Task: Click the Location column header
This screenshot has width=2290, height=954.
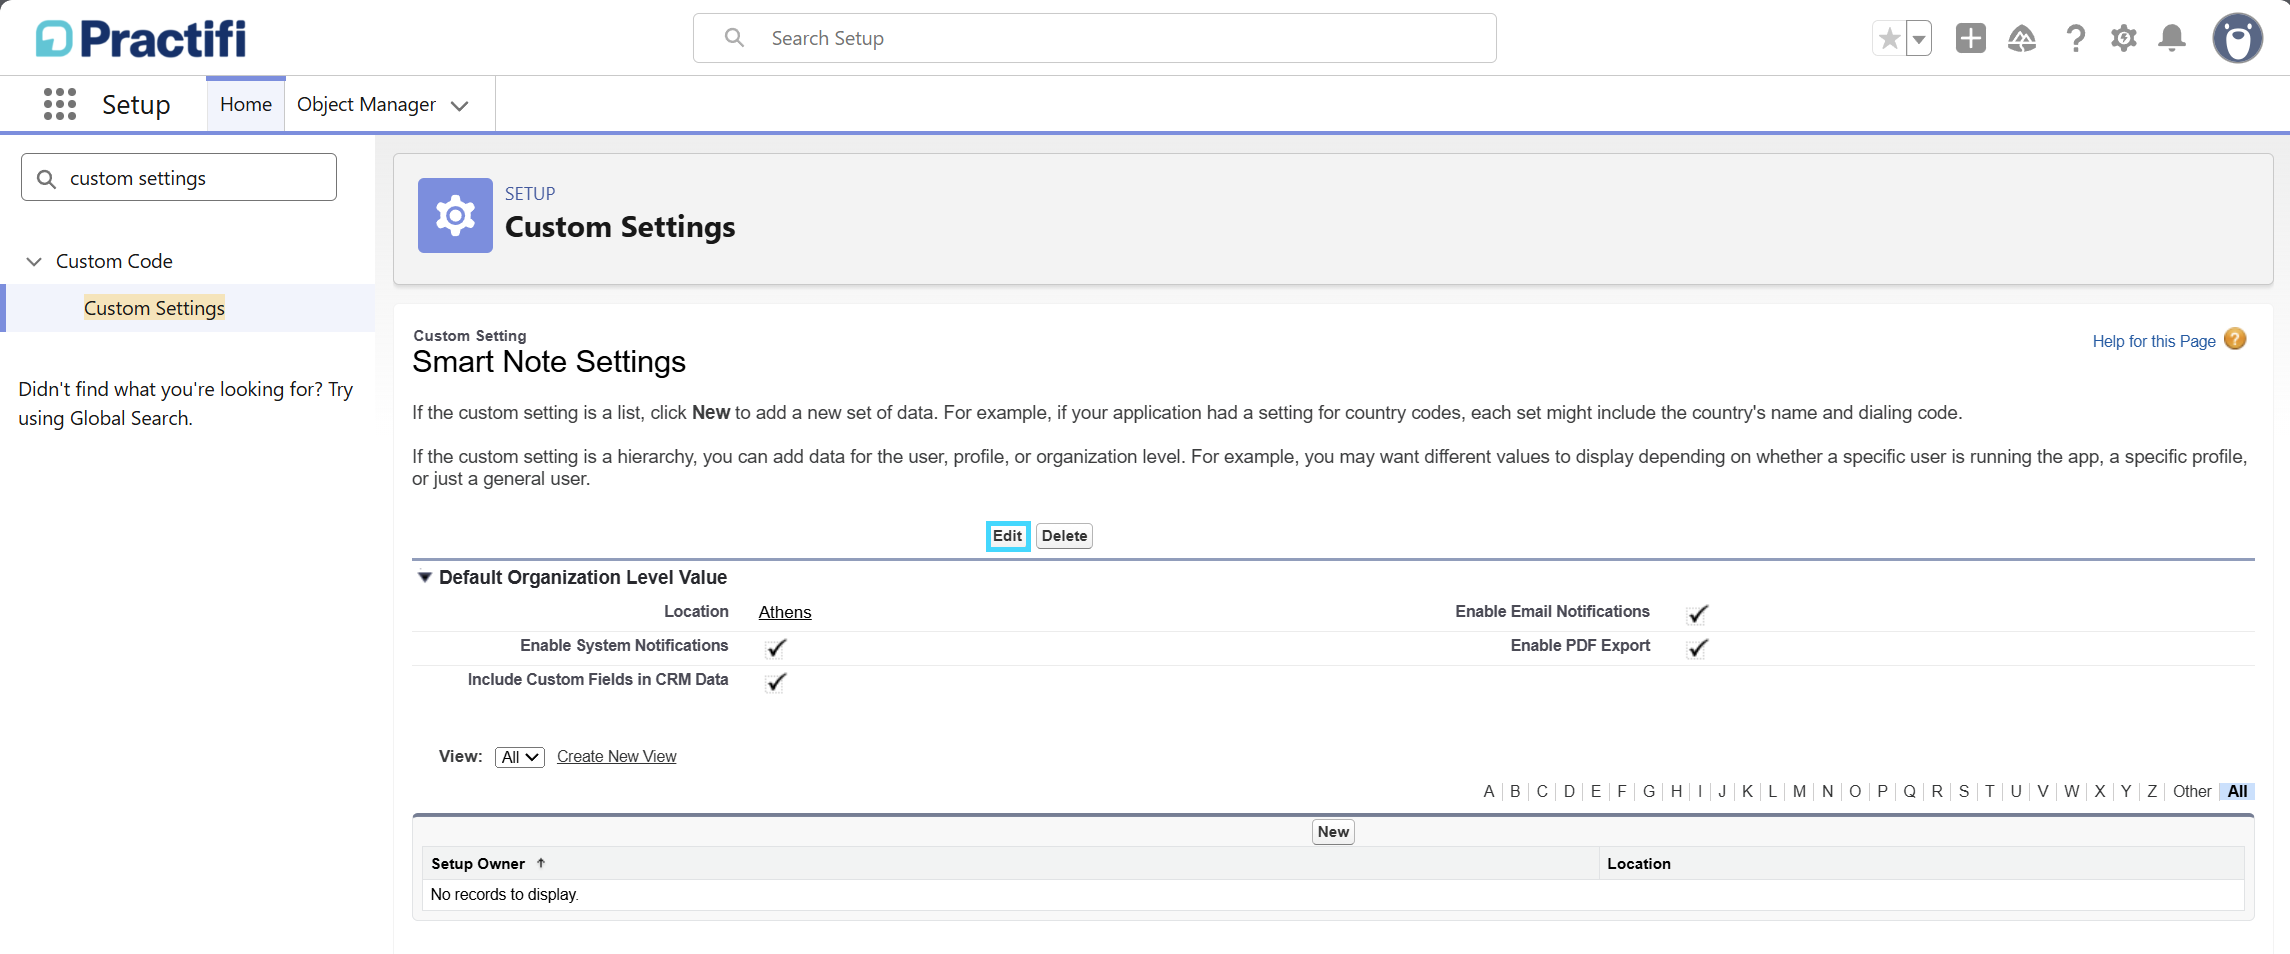Action: click(1638, 863)
